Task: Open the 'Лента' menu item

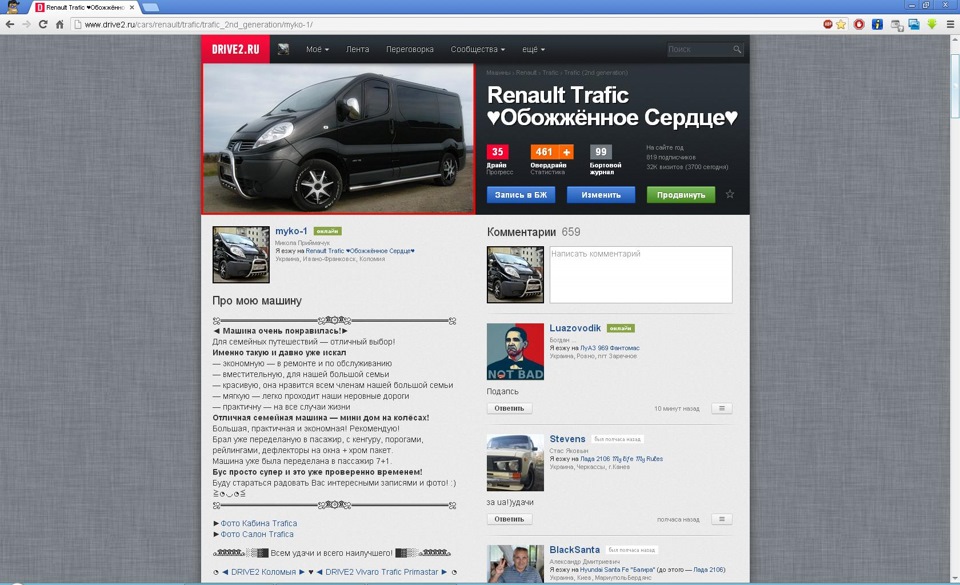Action: pos(358,49)
